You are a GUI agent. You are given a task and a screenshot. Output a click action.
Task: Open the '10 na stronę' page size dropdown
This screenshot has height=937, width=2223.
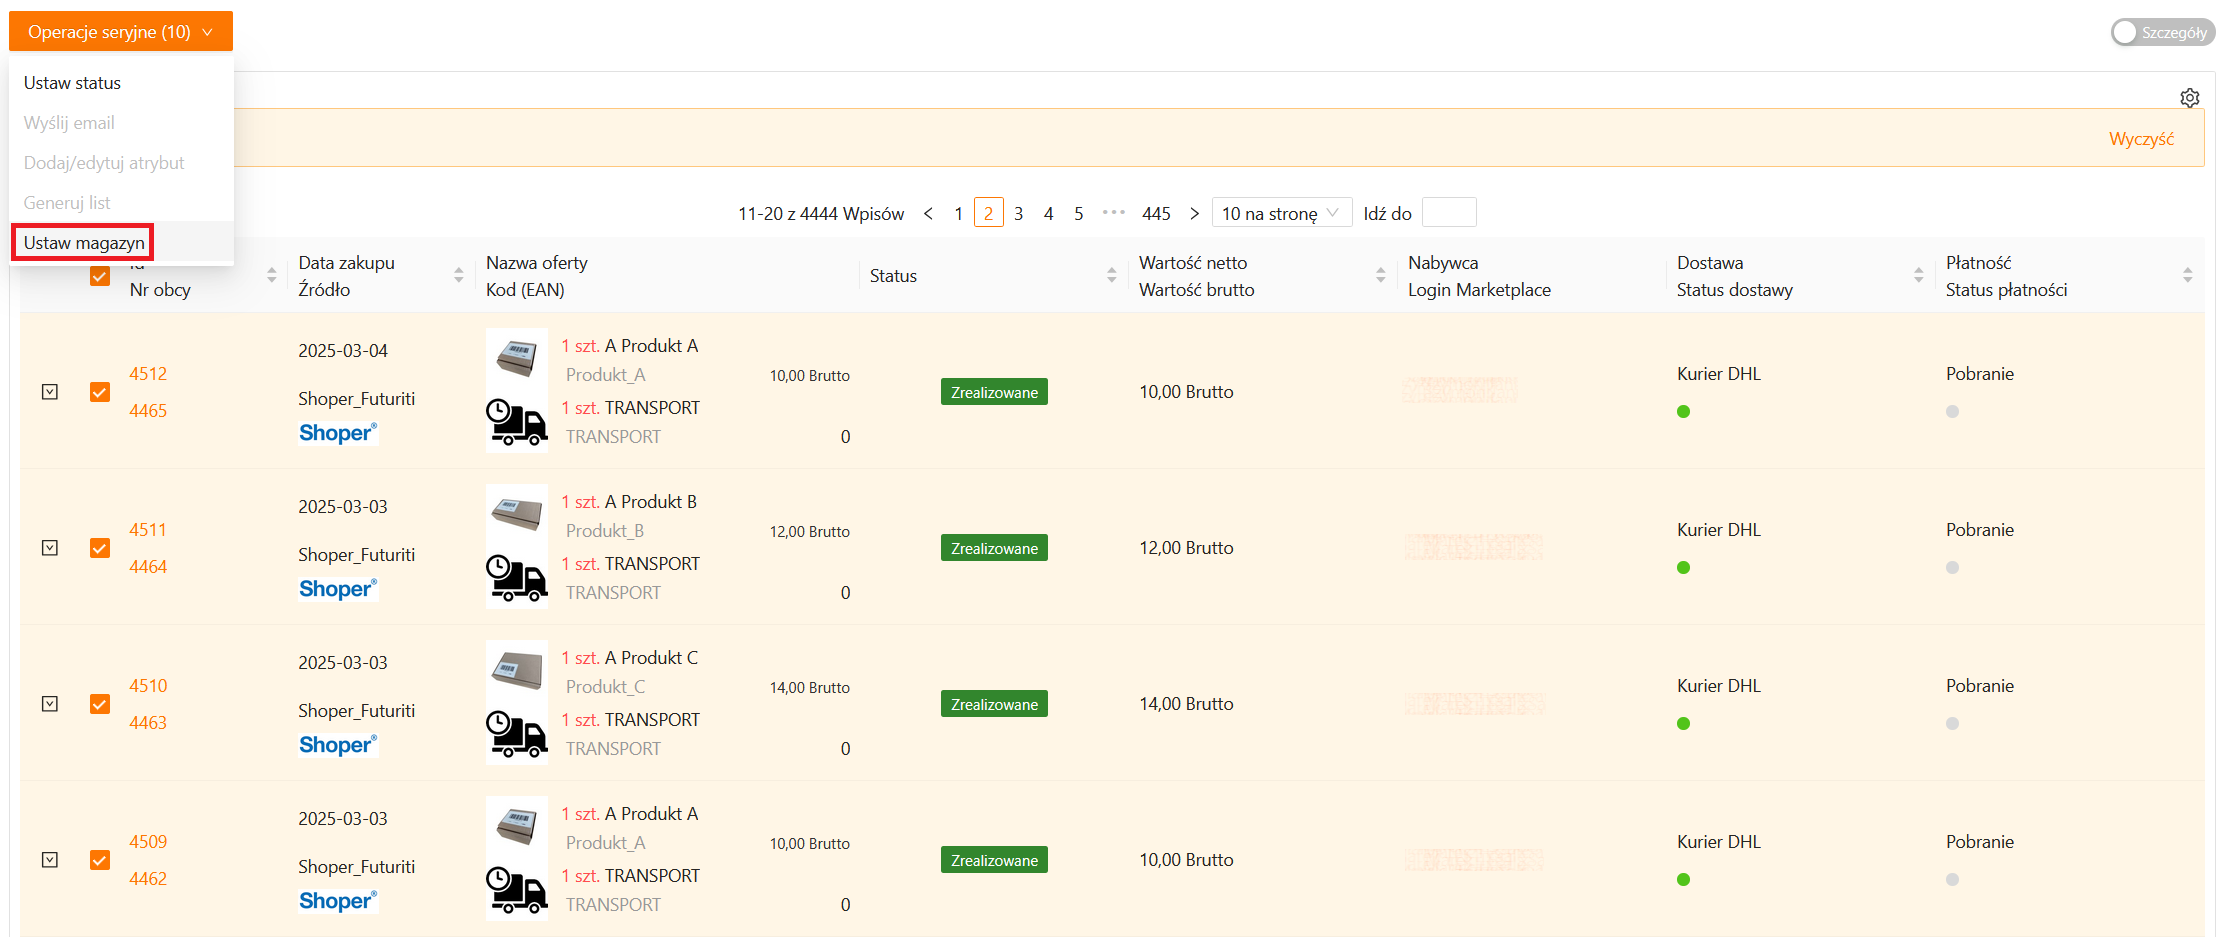point(1280,214)
